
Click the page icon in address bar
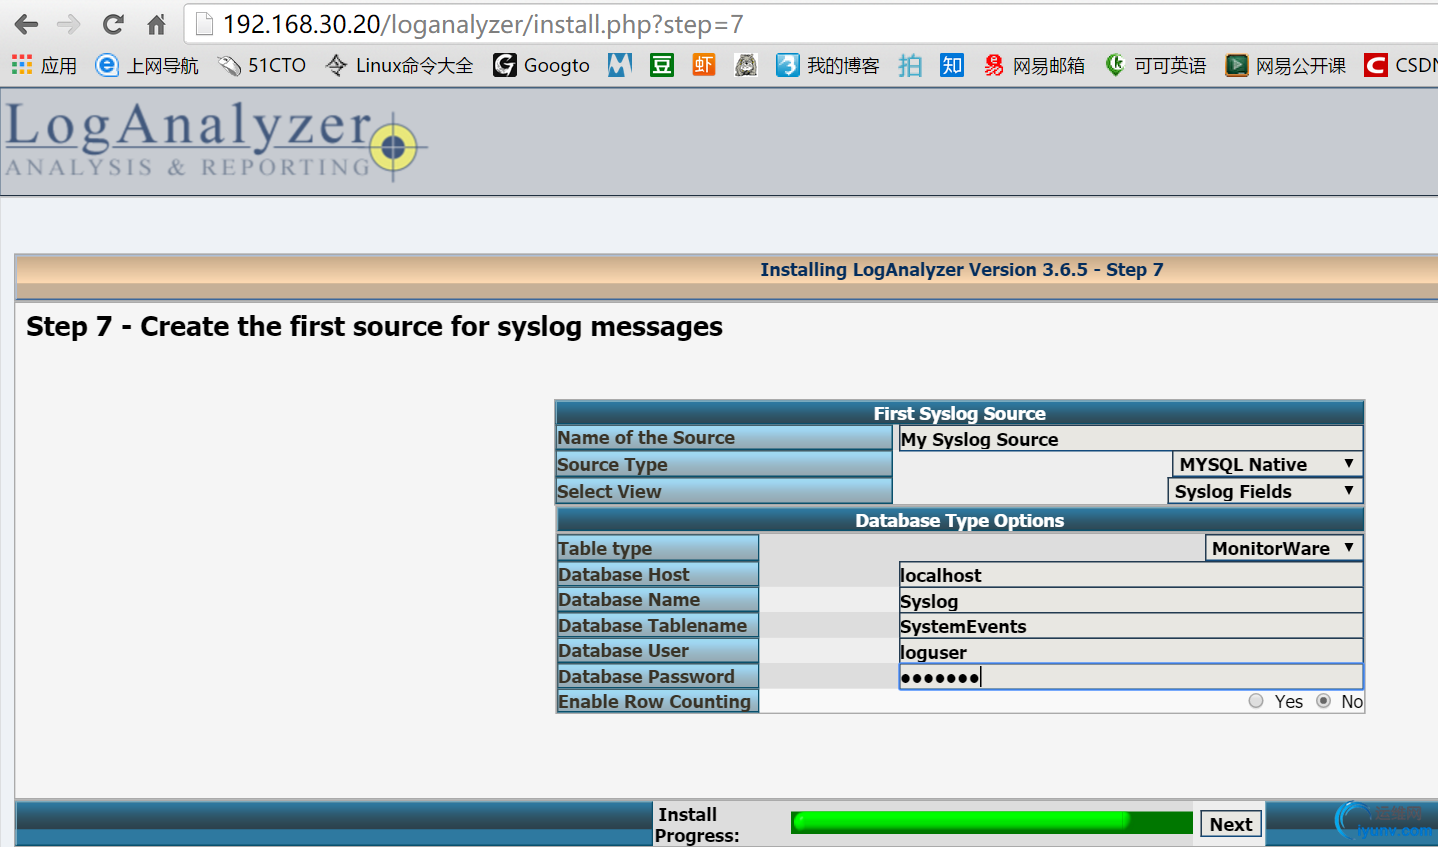[204, 24]
